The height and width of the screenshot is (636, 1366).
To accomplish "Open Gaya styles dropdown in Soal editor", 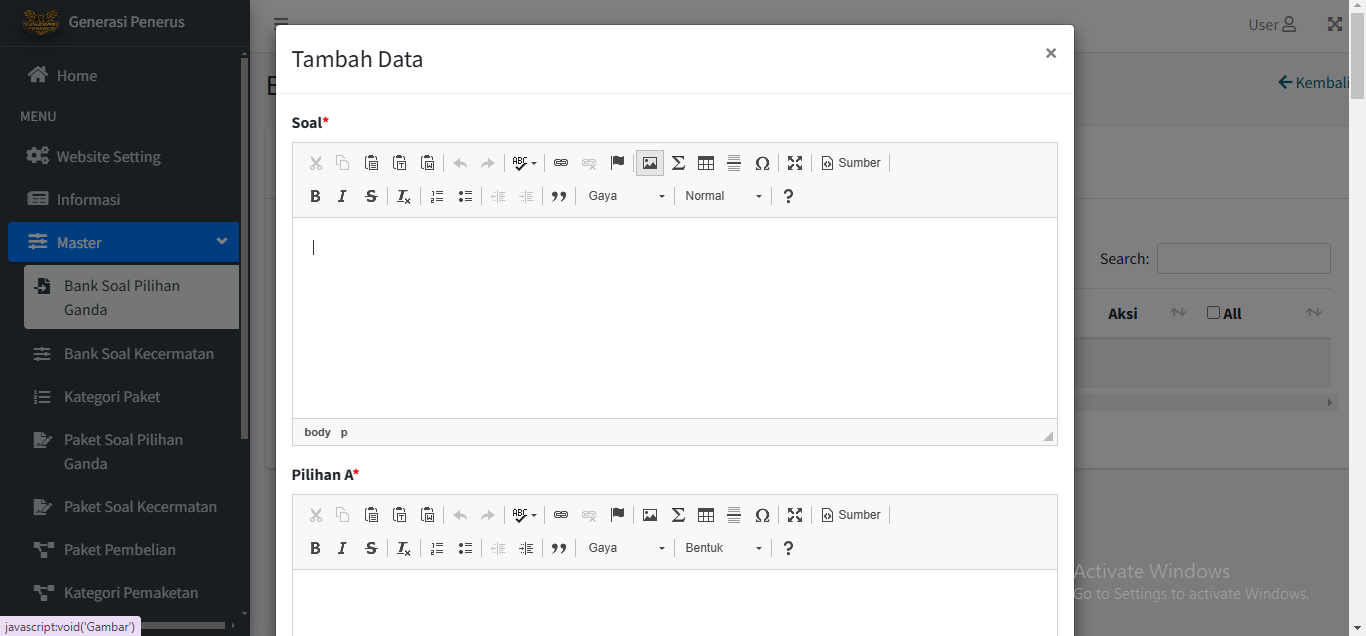I will coord(626,196).
